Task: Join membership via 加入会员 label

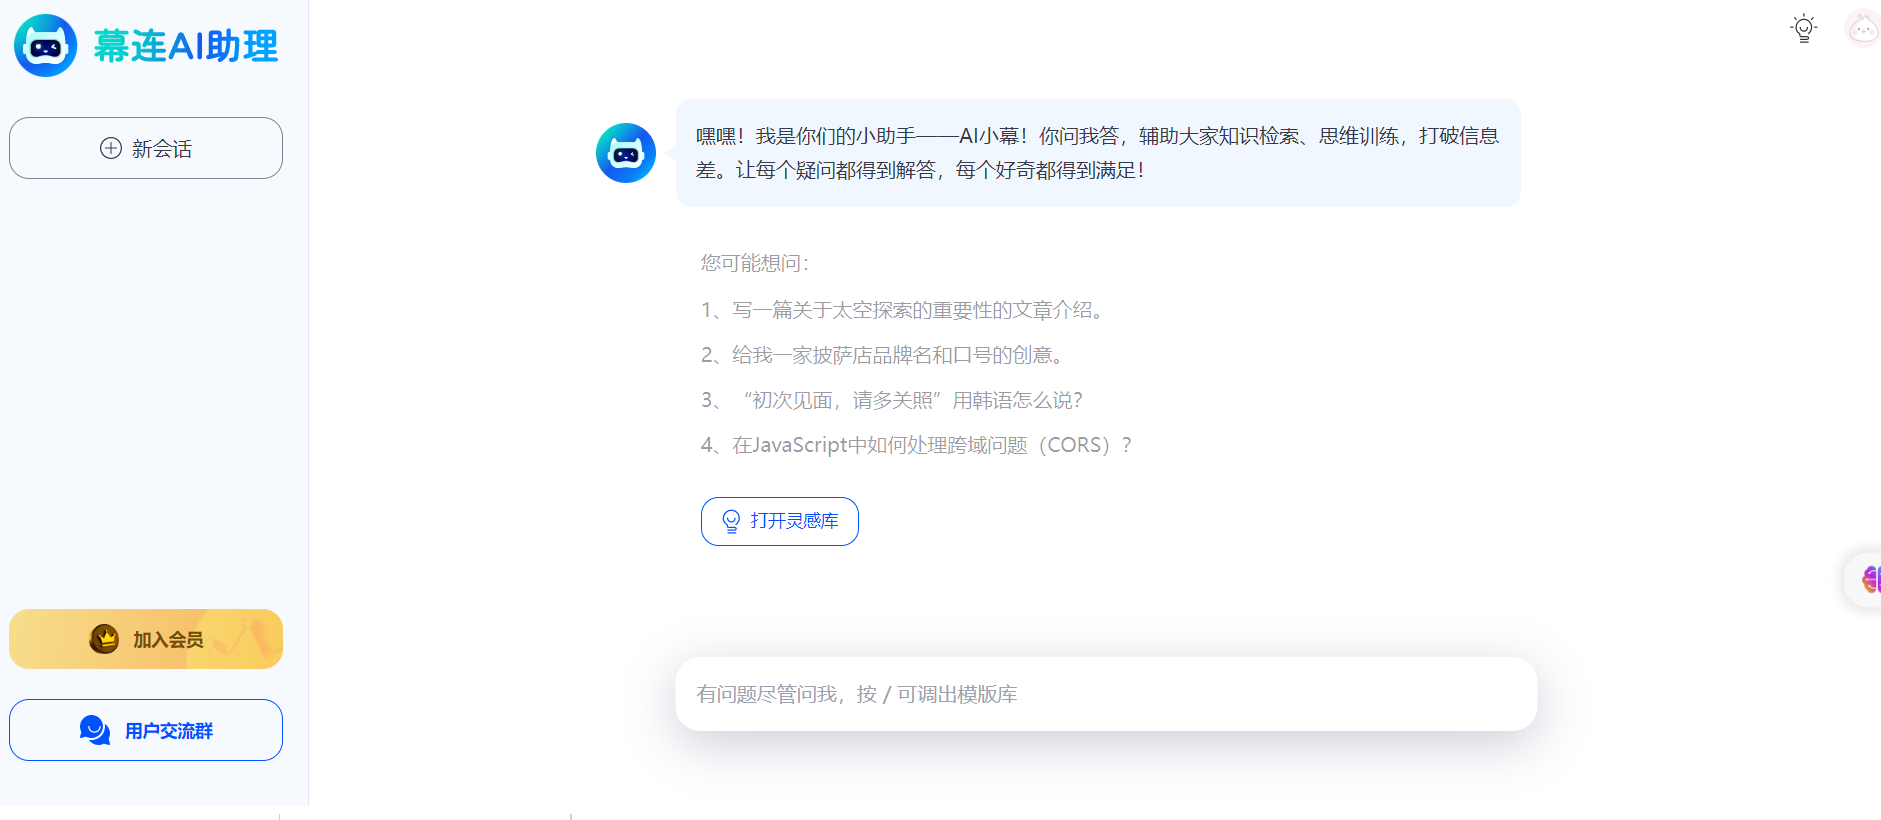Action: pos(168,640)
